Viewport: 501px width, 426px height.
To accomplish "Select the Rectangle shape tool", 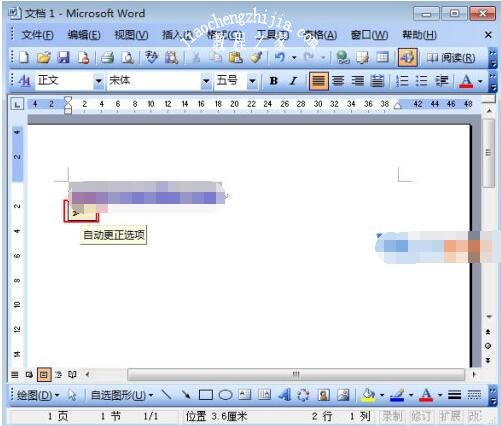I will [x=206, y=395].
